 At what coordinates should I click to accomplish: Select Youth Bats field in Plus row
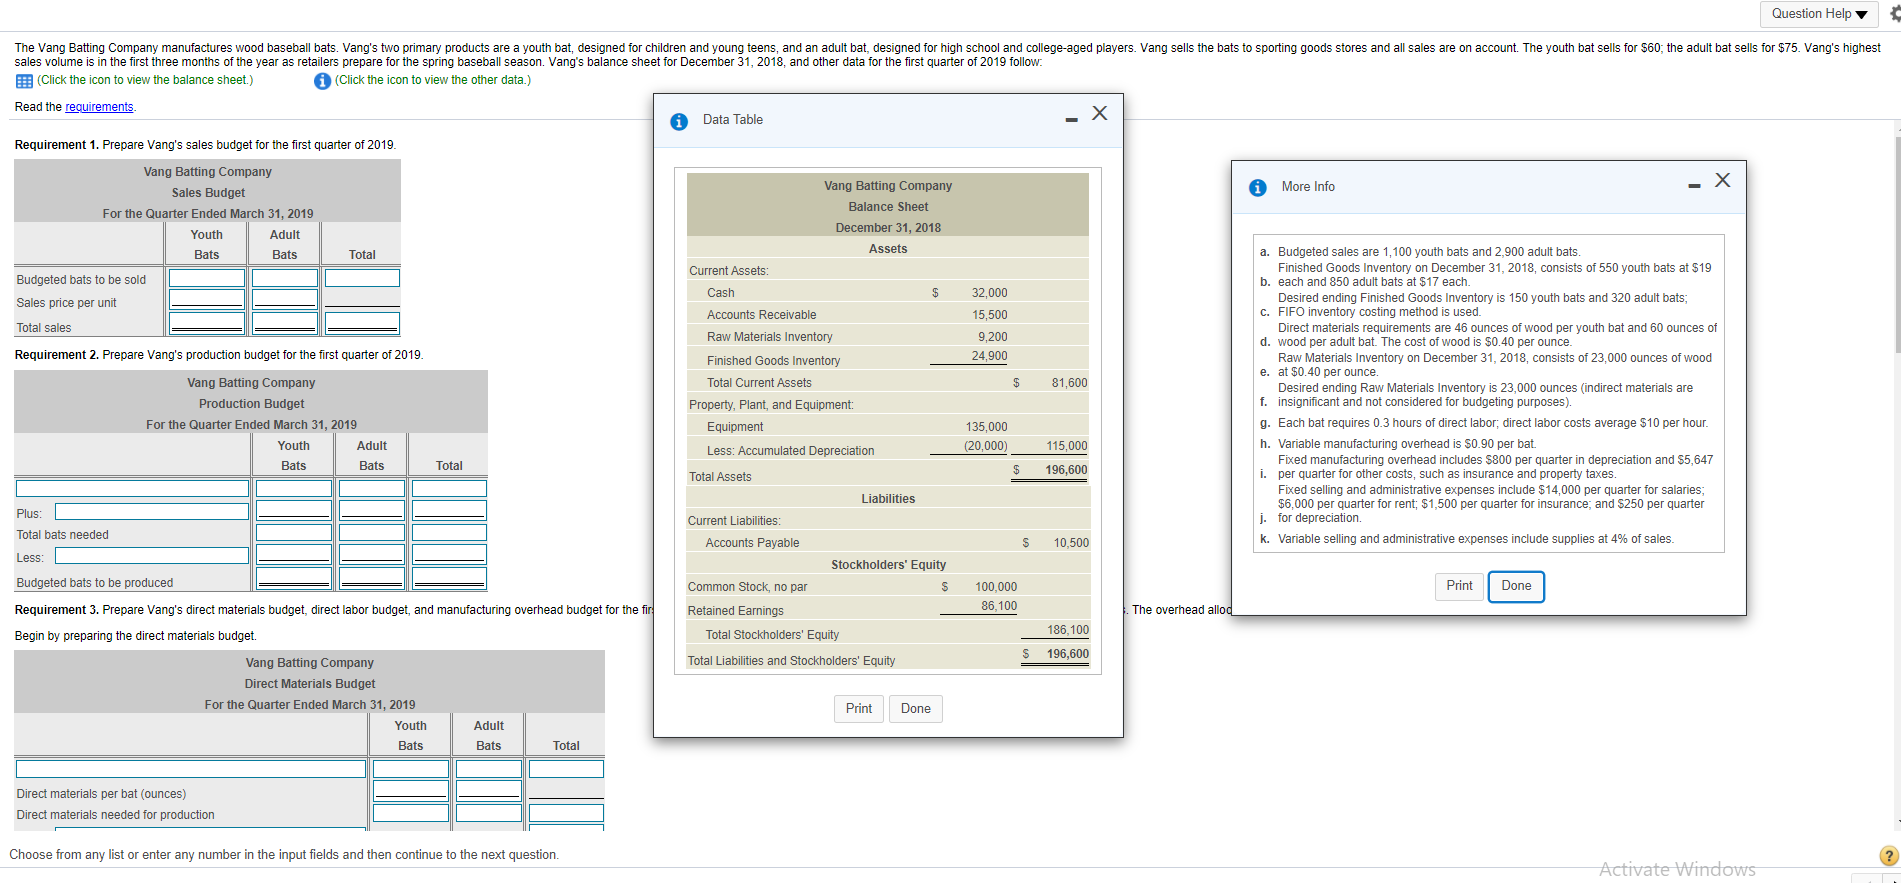coord(294,510)
